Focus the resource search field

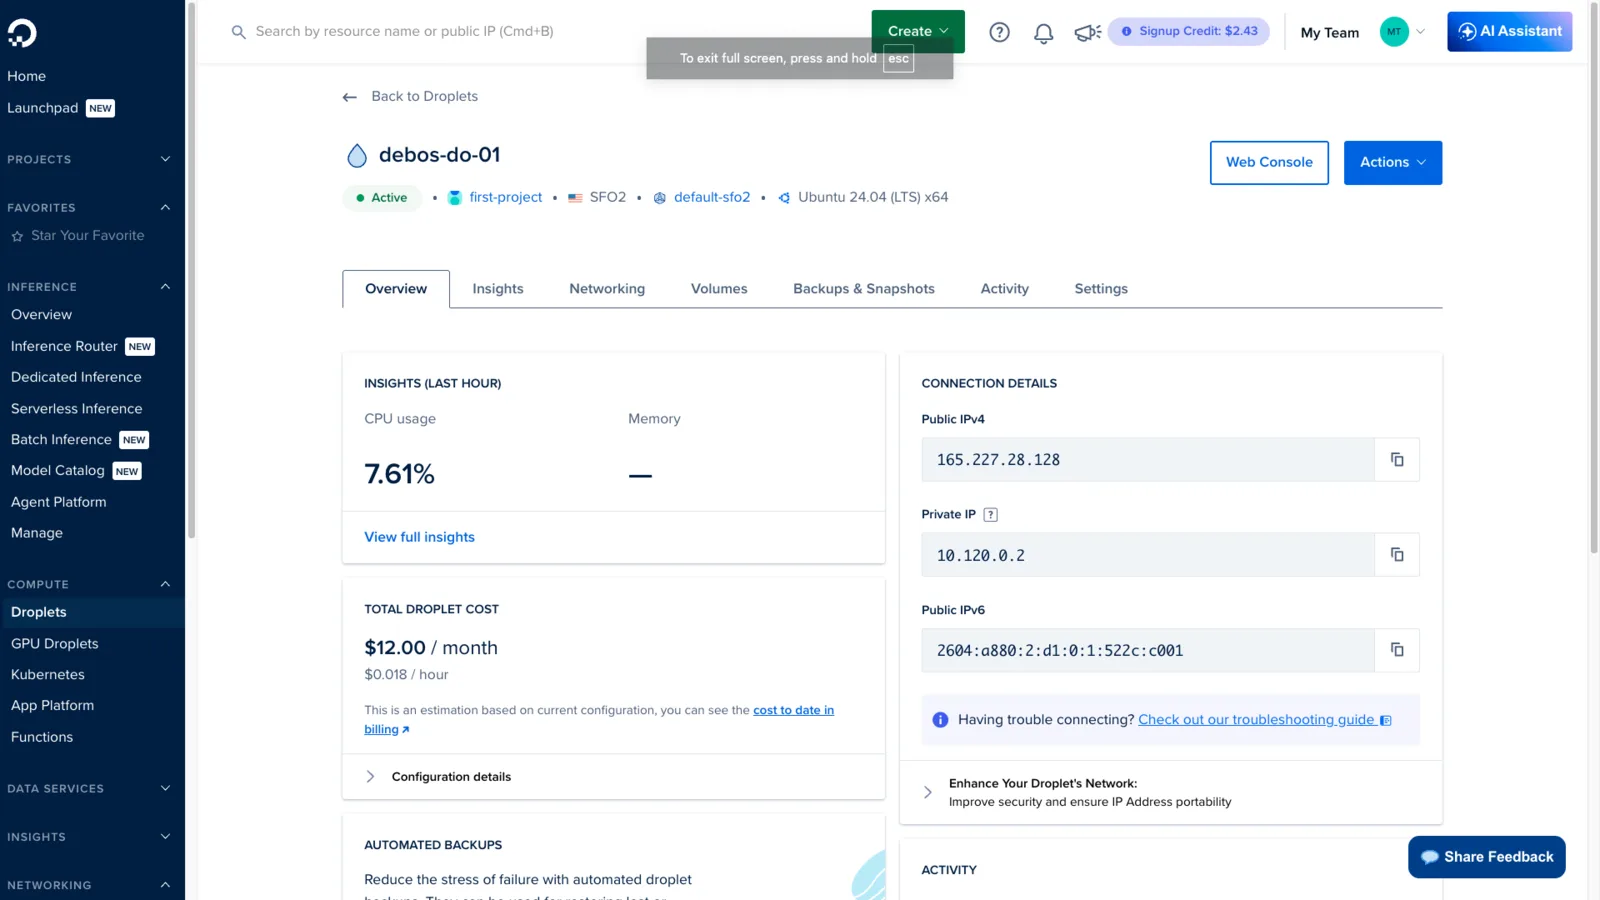(404, 32)
